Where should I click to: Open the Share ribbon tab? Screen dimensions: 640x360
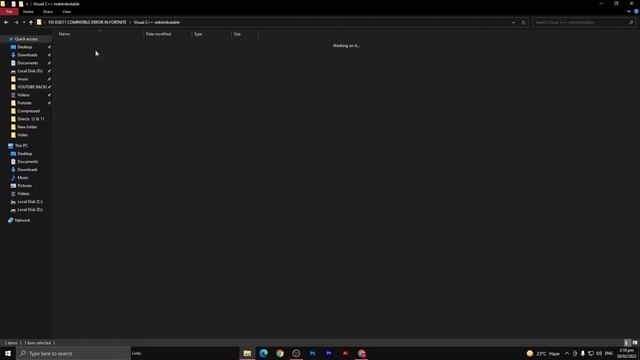(48, 12)
